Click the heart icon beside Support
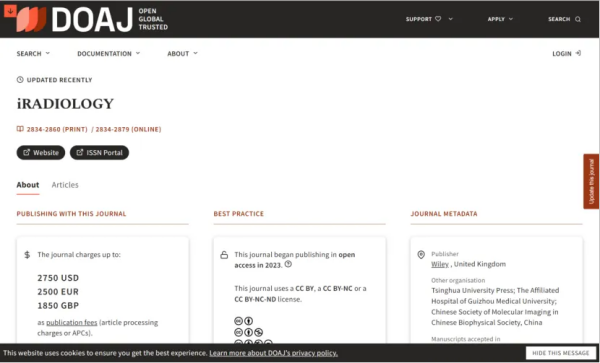 pyautogui.click(x=438, y=19)
